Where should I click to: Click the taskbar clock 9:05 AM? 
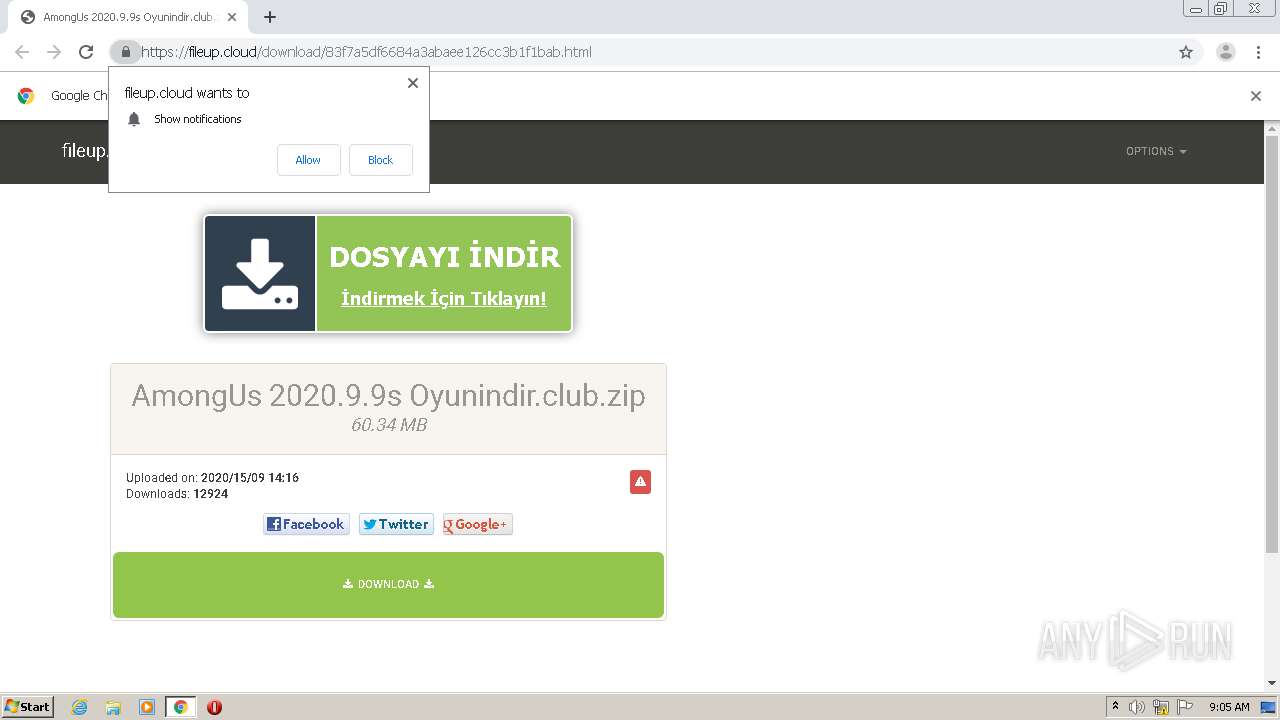[x=1229, y=707]
